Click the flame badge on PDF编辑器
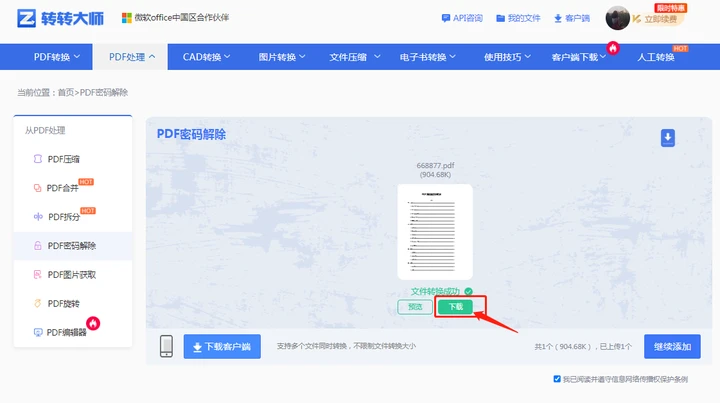Image resolution: width=720 pixels, height=403 pixels. [93, 324]
